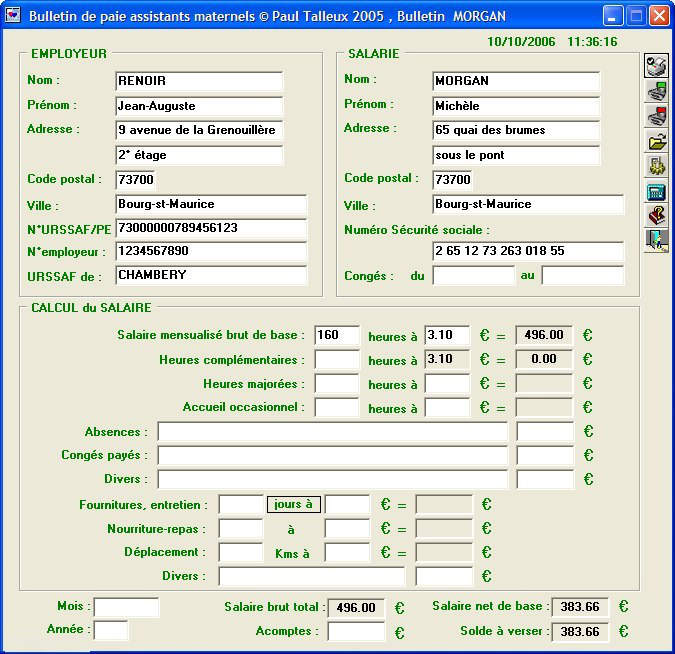675x654 pixels.
Task: Click Heures complémentaires hours field
Action: click(337, 359)
